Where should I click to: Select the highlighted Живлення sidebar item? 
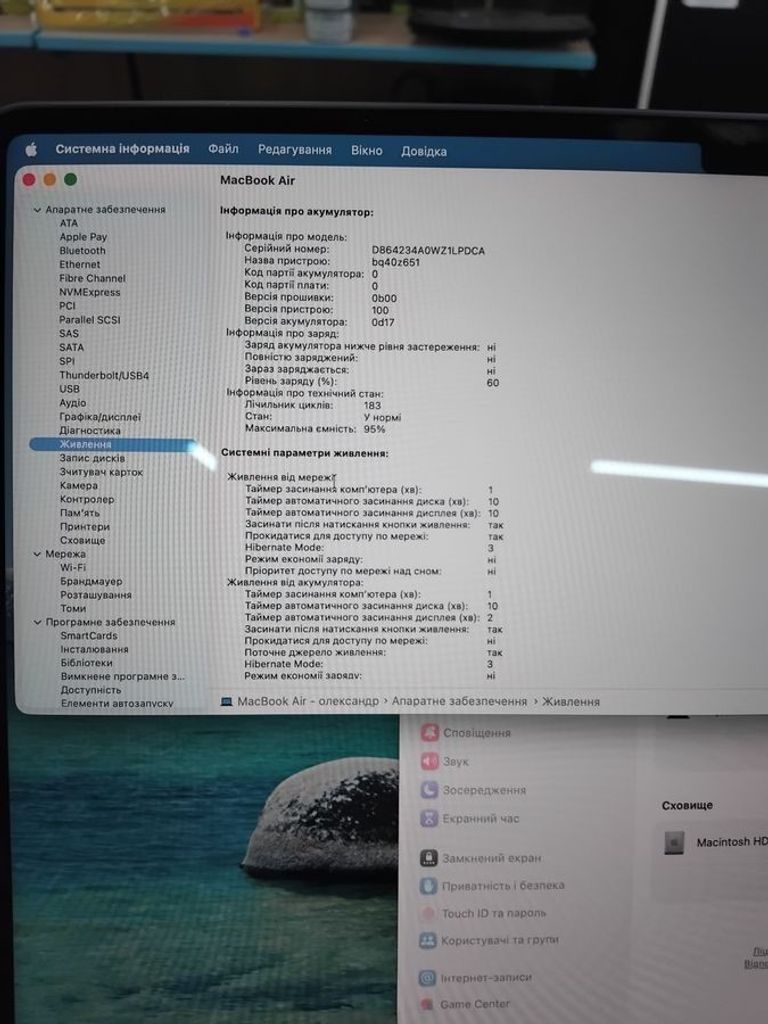112,444
